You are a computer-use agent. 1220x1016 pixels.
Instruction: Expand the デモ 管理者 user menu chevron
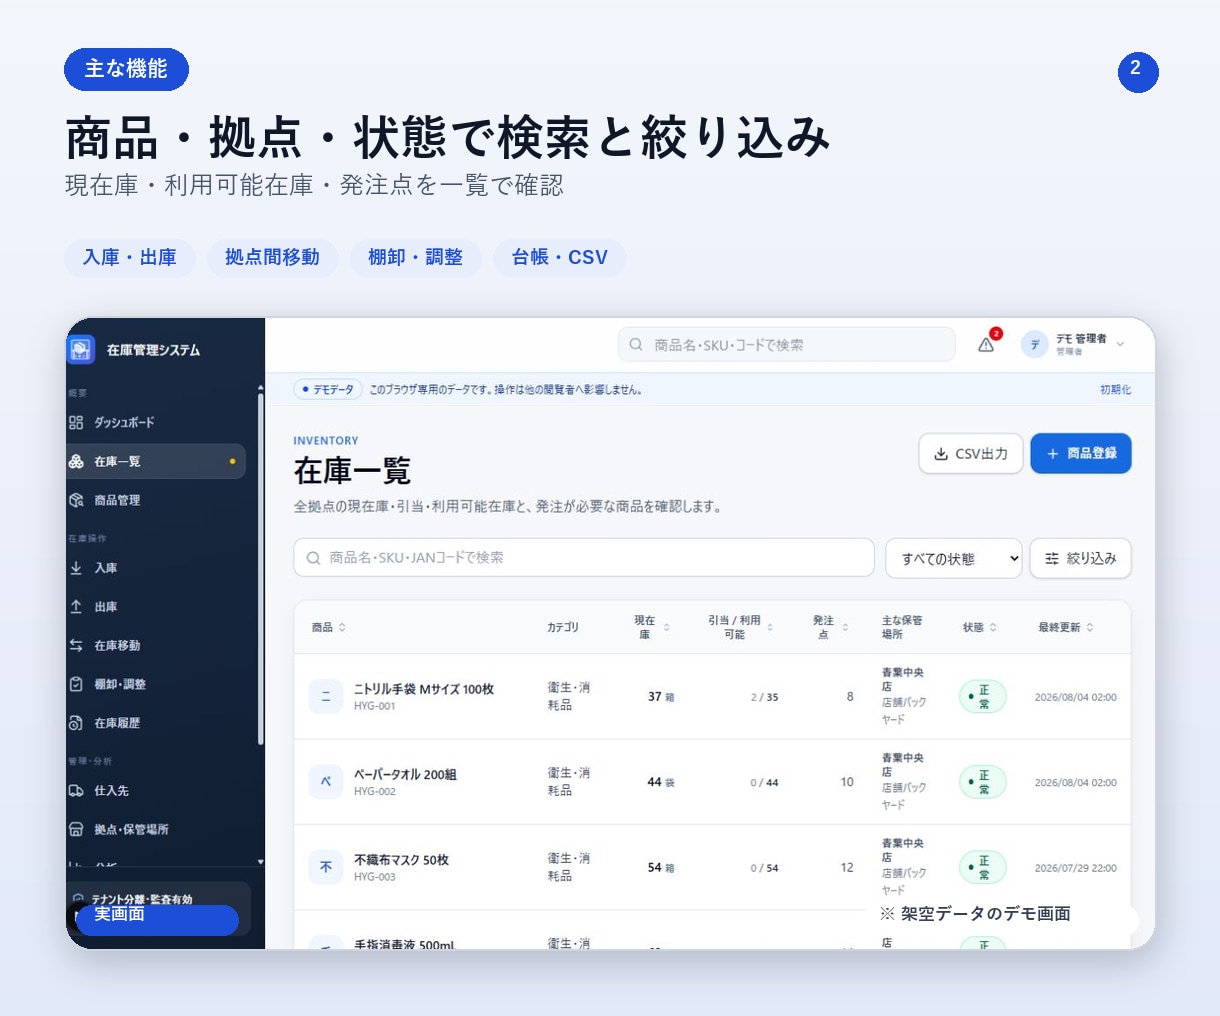[x=1121, y=345]
